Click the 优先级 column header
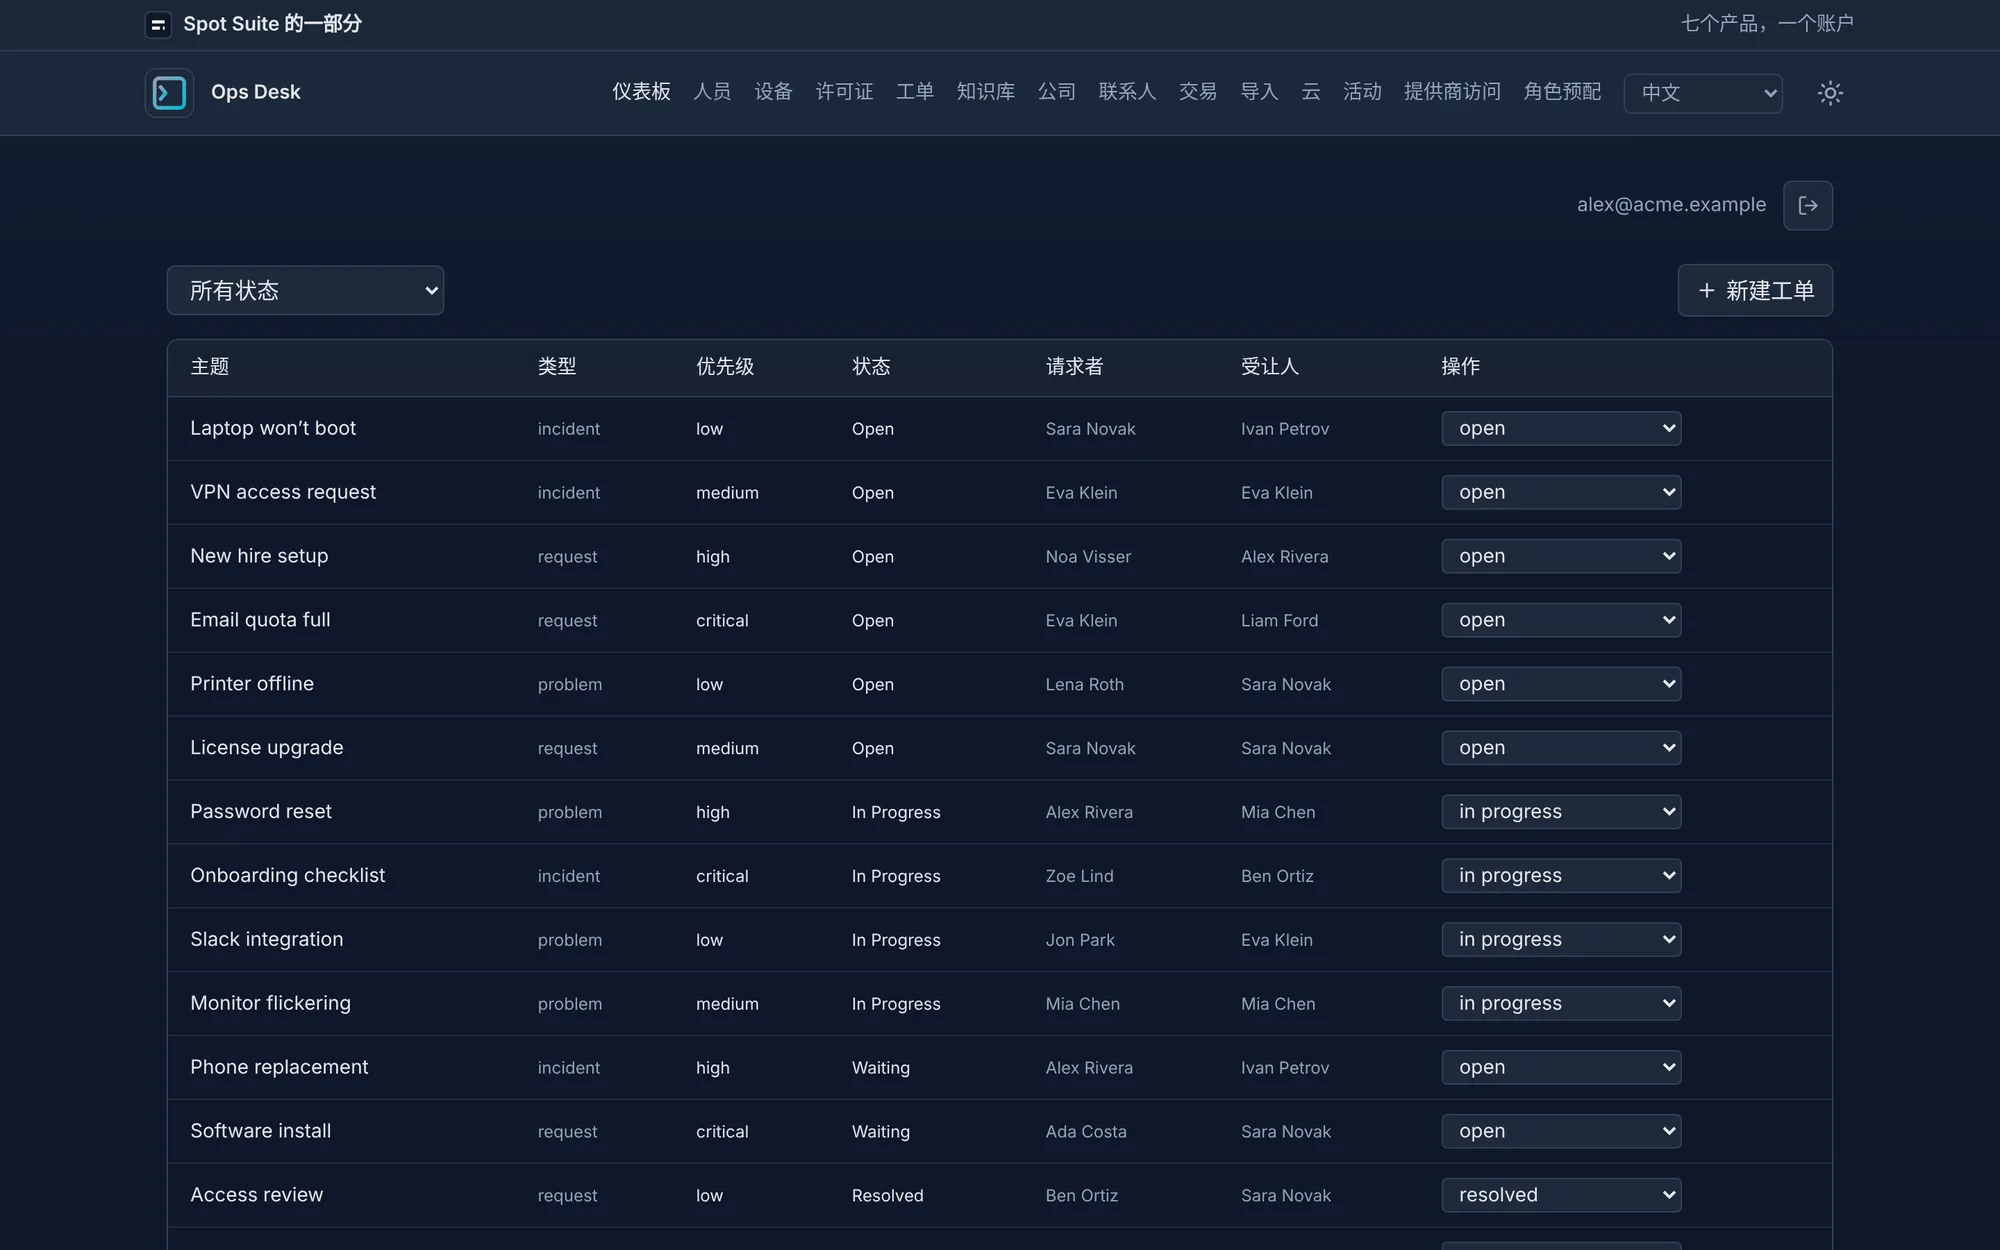2000x1250 pixels. click(725, 367)
